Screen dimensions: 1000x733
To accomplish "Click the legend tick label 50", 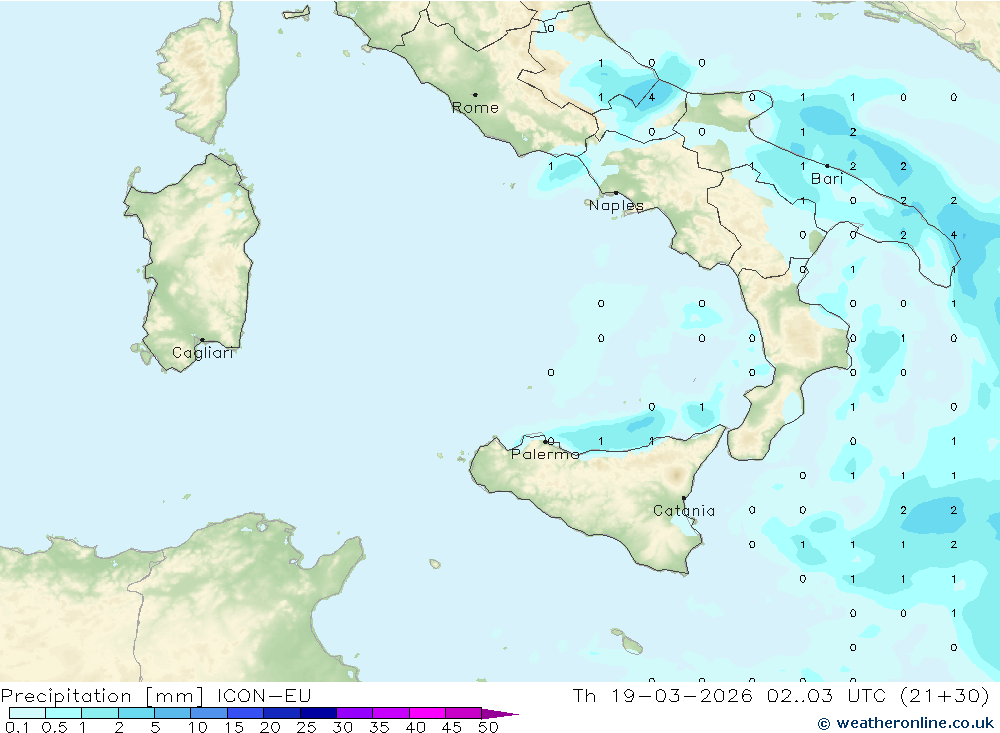I will coord(489,727).
